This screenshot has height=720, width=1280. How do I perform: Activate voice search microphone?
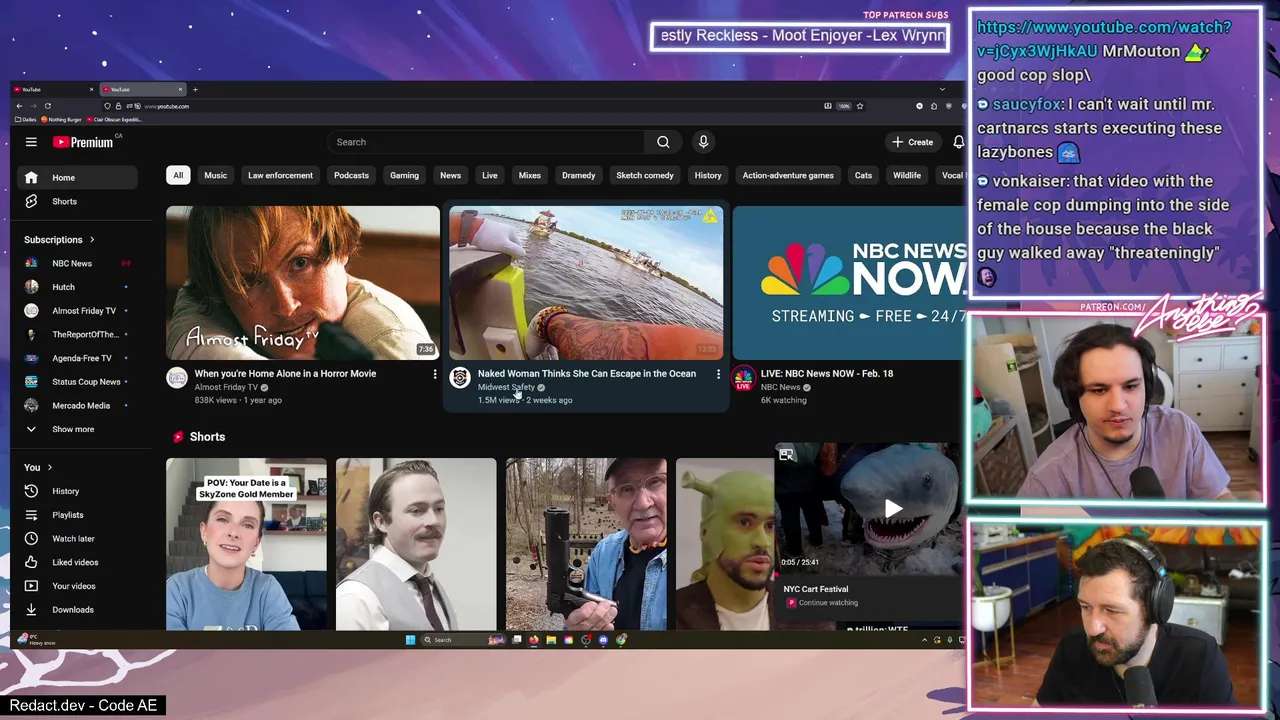(x=703, y=142)
